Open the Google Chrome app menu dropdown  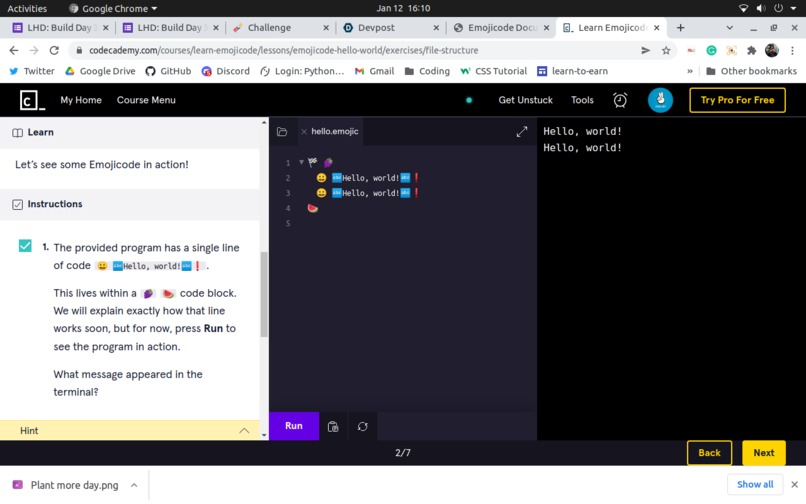(113, 8)
